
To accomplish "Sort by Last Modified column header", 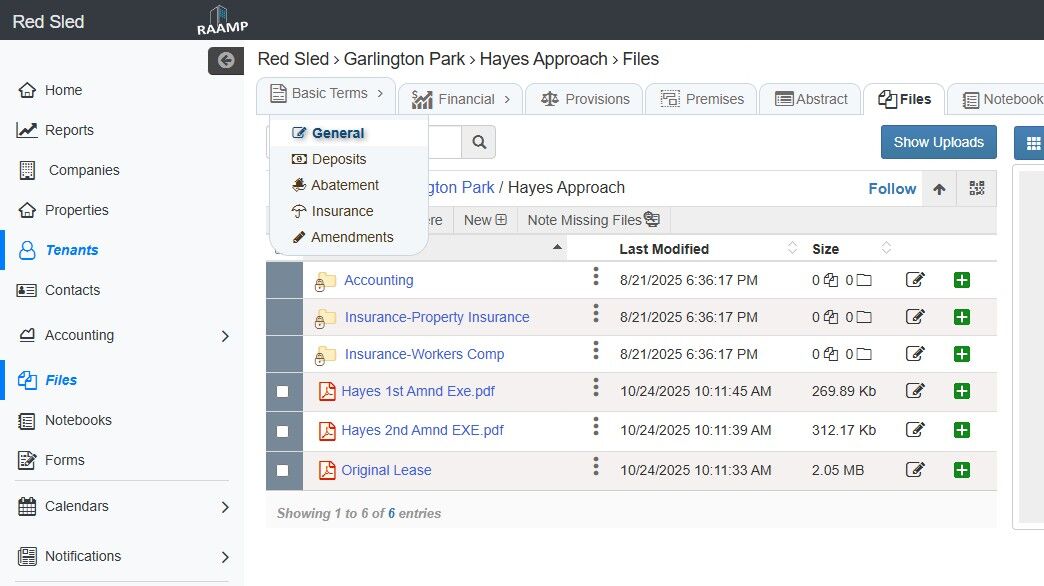I will point(664,249).
